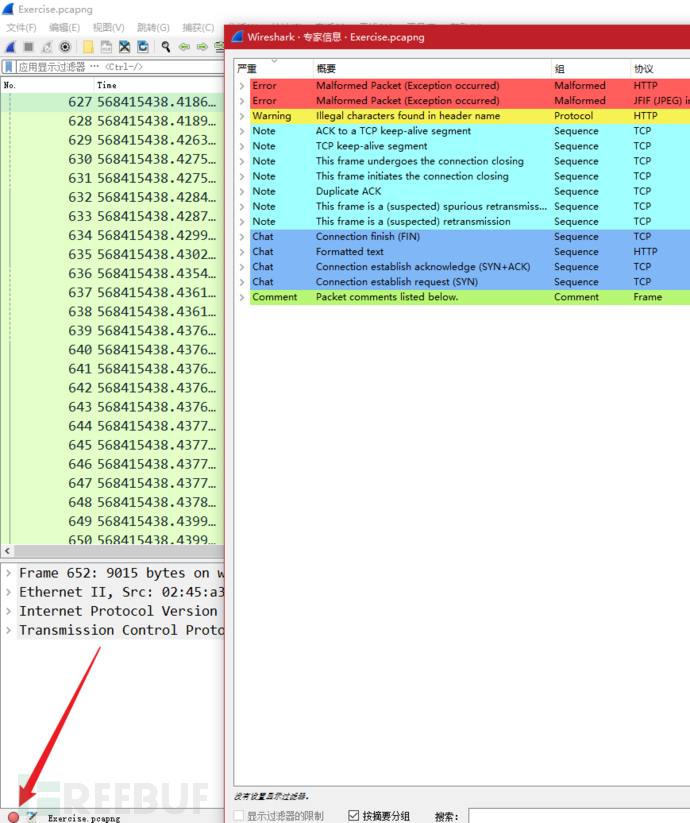Open the 视图(V) menu

pos(109,27)
